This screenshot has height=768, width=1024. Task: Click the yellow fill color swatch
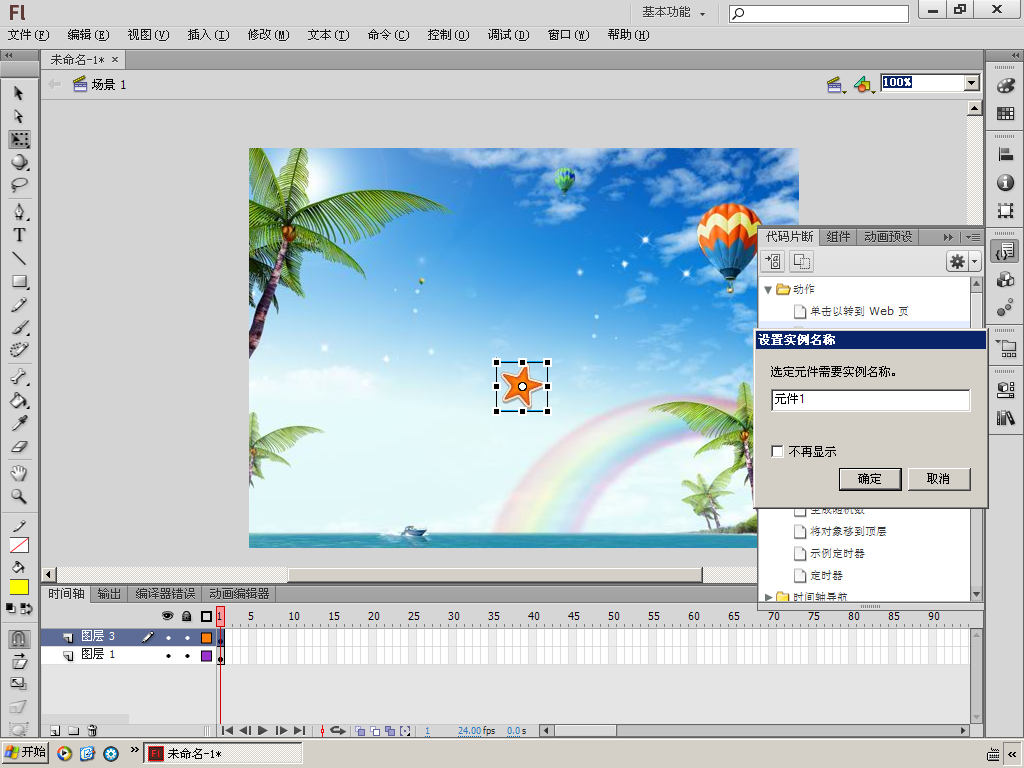tap(19, 587)
